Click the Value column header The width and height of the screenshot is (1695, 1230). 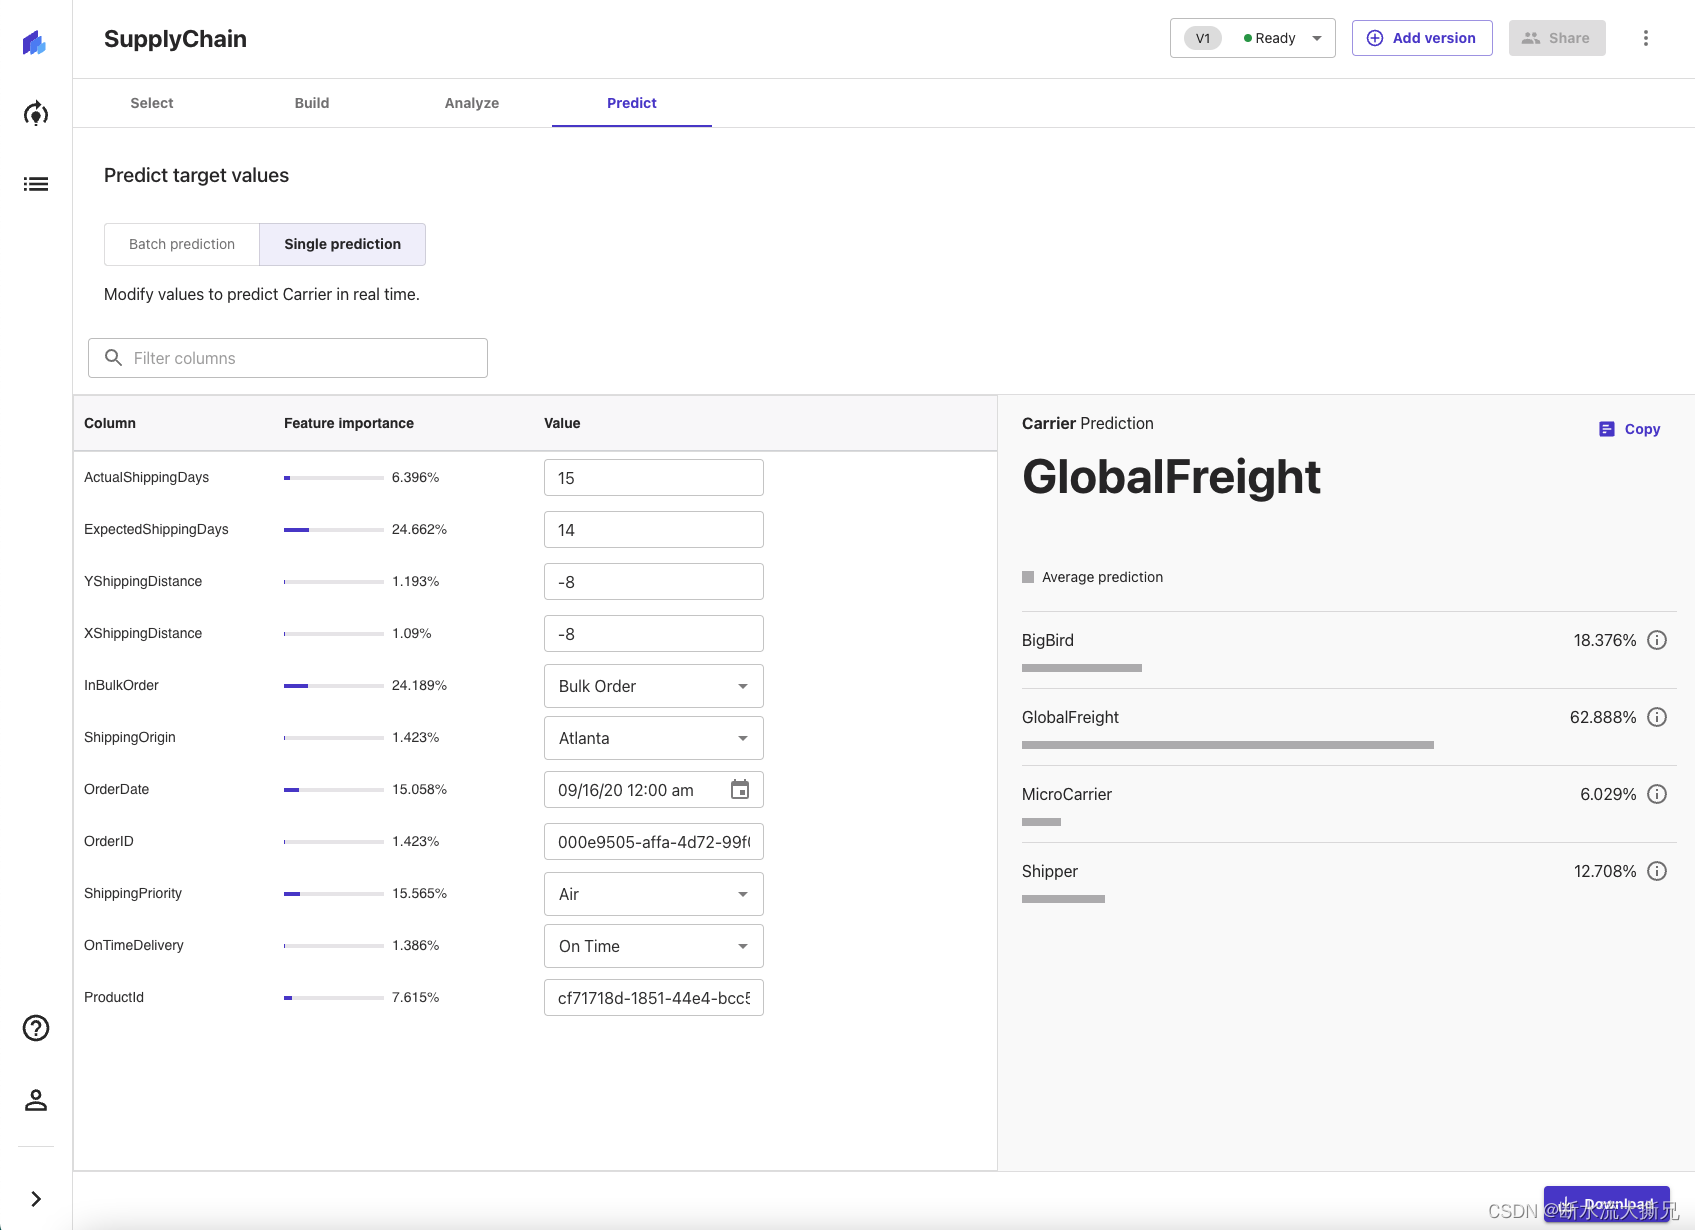pos(562,423)
